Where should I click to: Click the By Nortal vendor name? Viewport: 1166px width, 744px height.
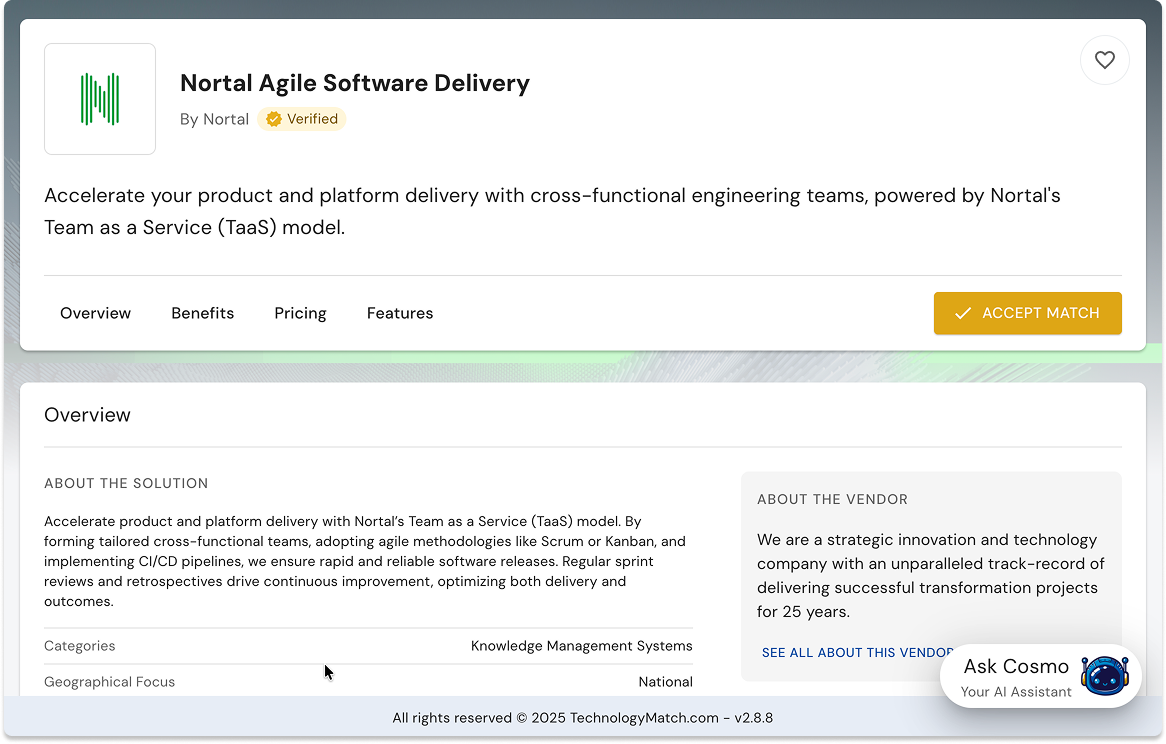tap(214, 119)
